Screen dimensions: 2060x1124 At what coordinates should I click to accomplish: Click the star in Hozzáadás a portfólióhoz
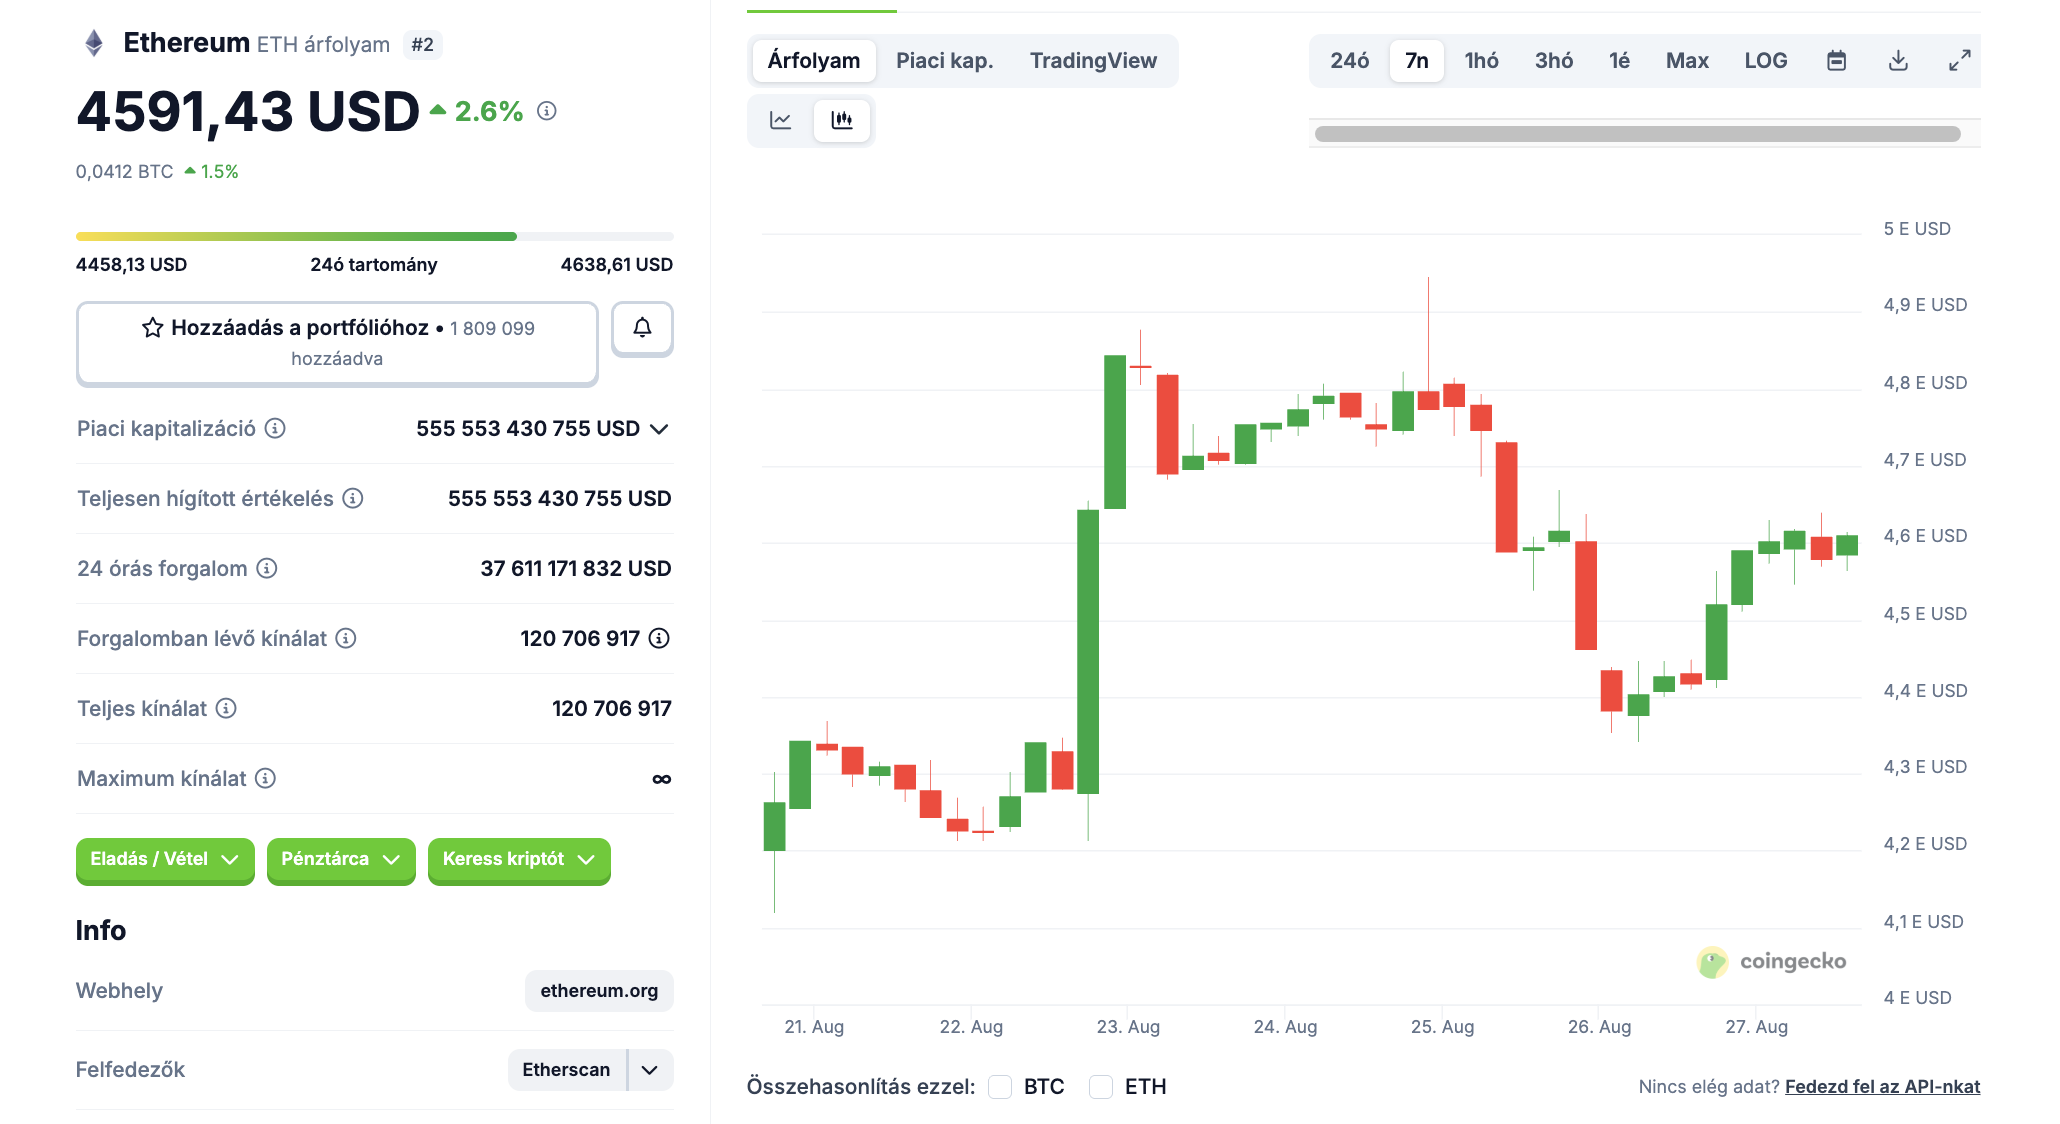pyautogui.click(x=152, y=326)
